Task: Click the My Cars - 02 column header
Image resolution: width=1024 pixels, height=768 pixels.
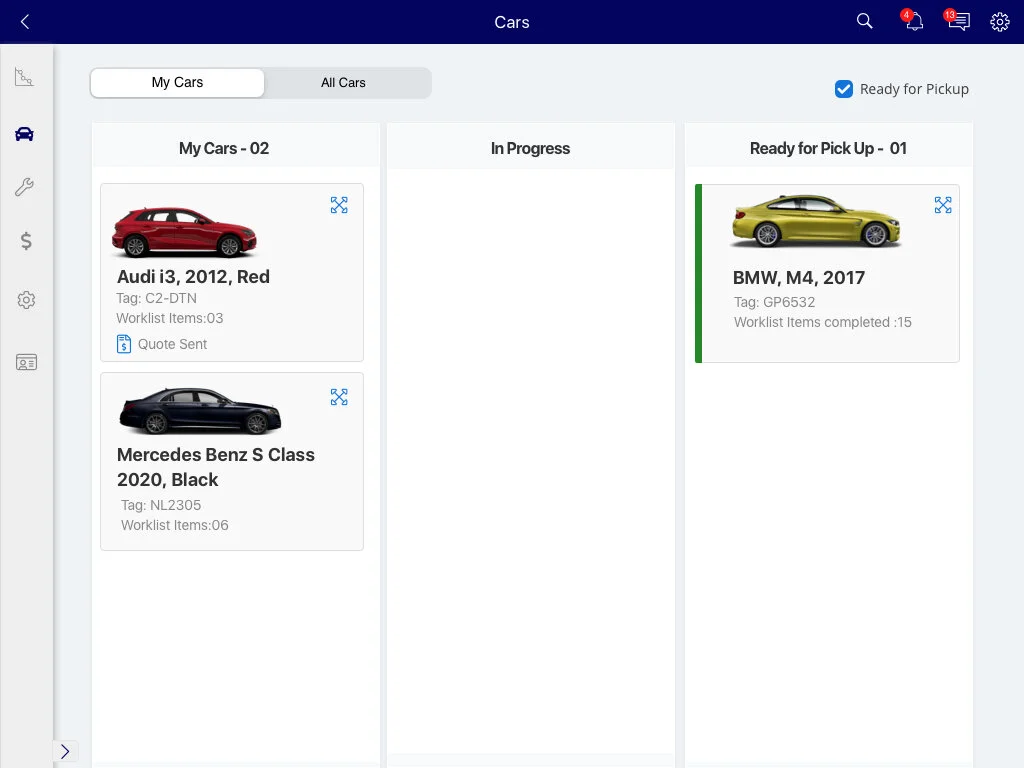Action: 224,148
